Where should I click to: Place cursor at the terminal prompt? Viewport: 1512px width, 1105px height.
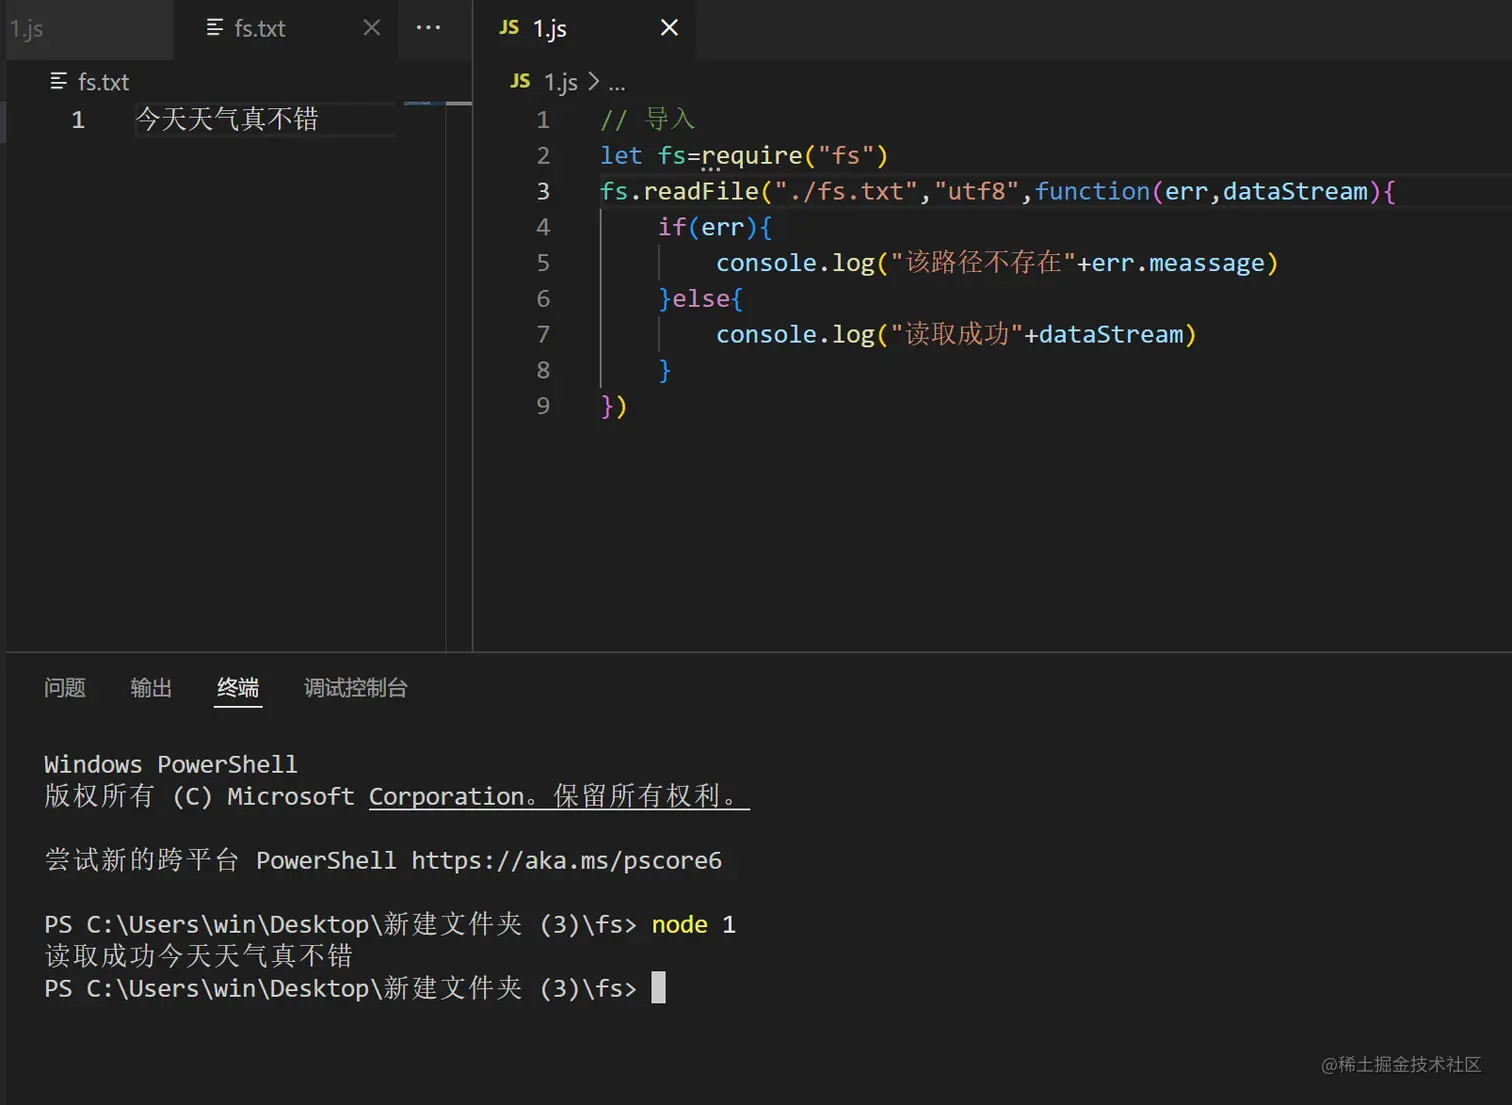(x=658, y=988)
